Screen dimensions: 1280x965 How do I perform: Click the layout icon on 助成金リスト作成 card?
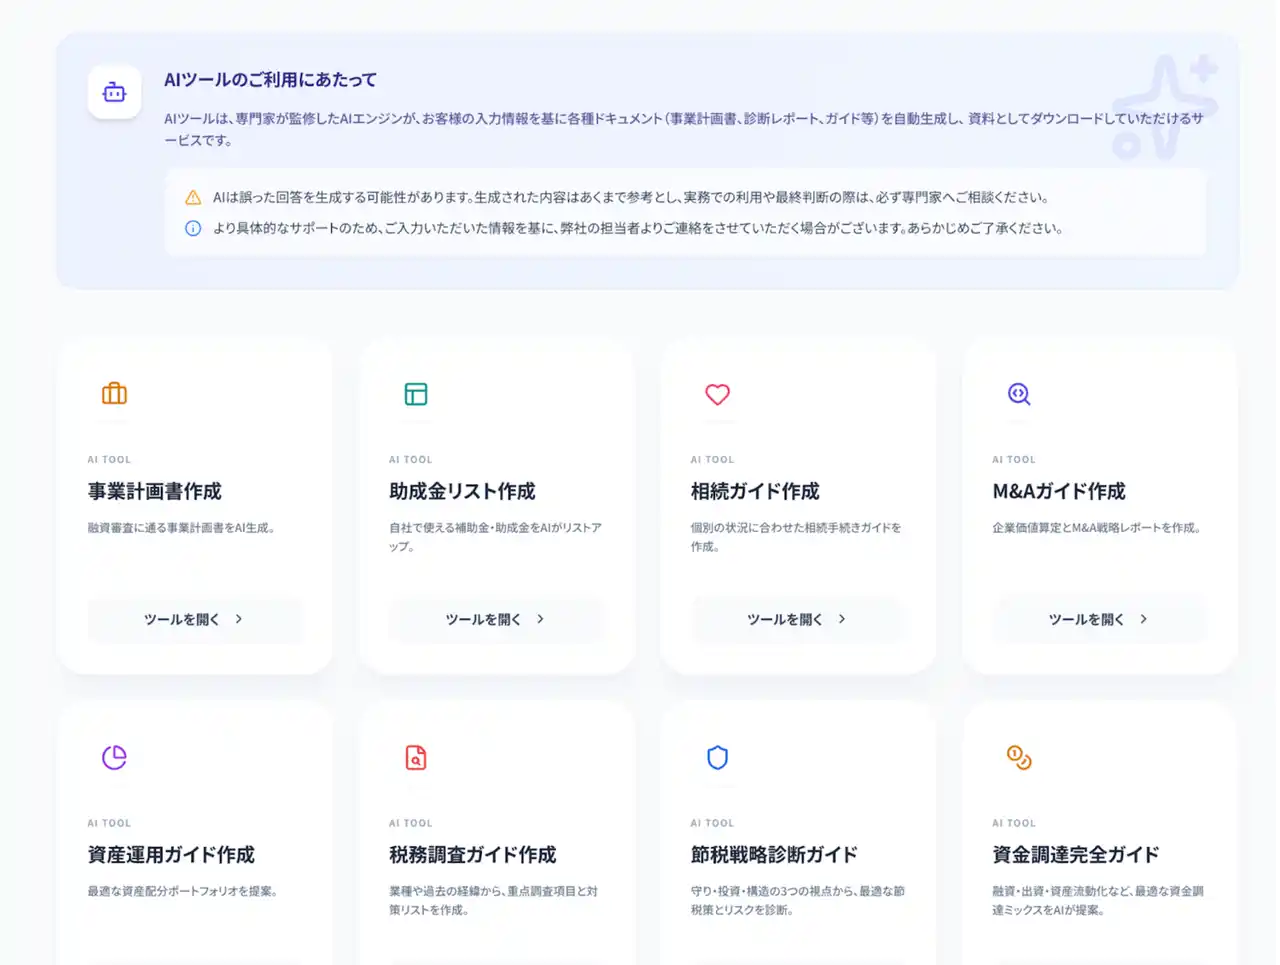point(416,394)
